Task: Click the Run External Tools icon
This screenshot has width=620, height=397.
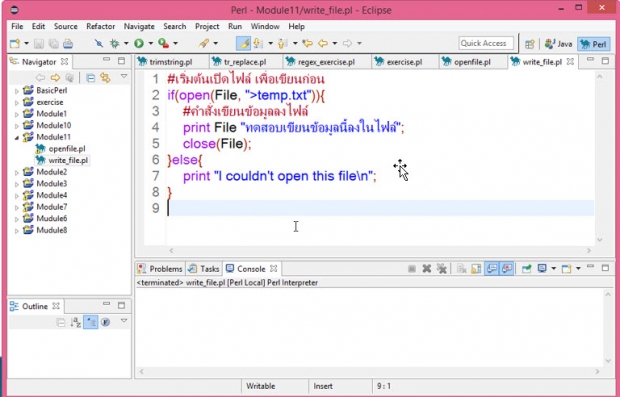Action: click(x=163, y=43)
